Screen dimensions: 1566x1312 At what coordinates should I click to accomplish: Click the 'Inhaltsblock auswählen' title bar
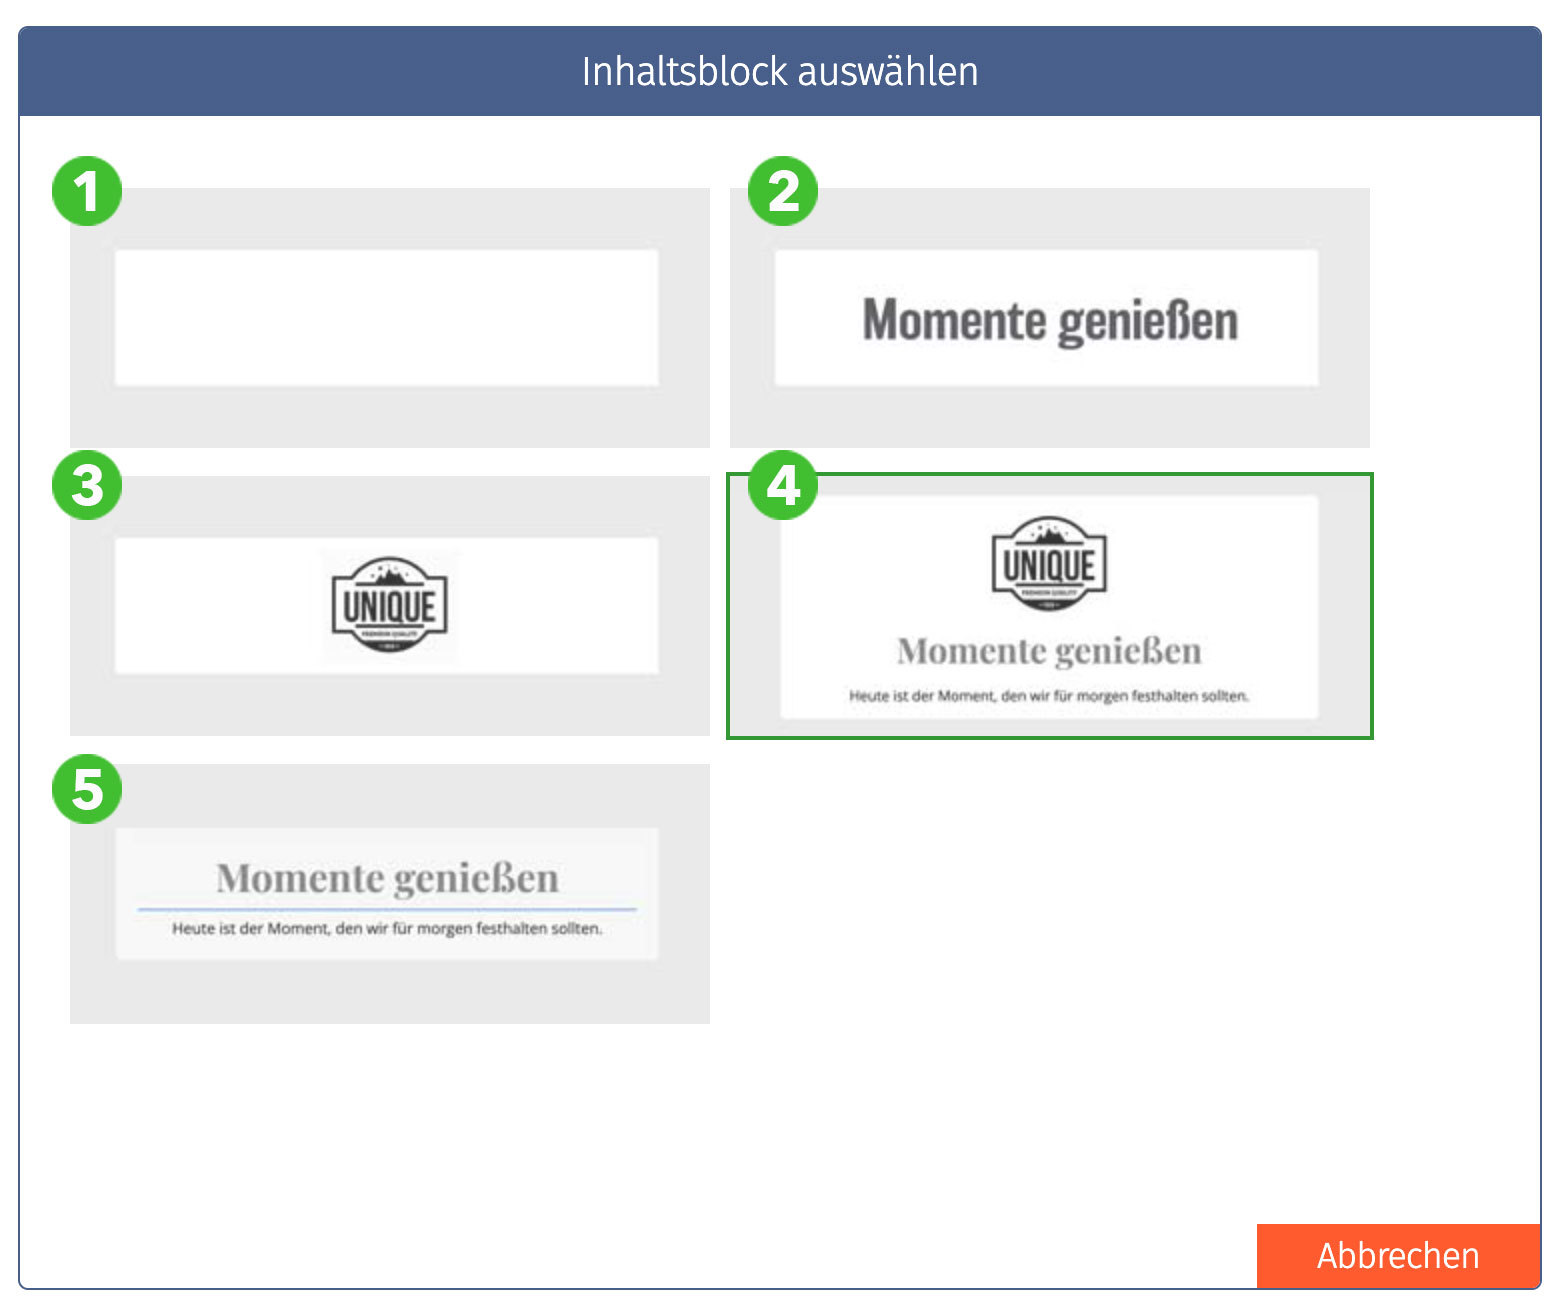[x=780, y=72]
